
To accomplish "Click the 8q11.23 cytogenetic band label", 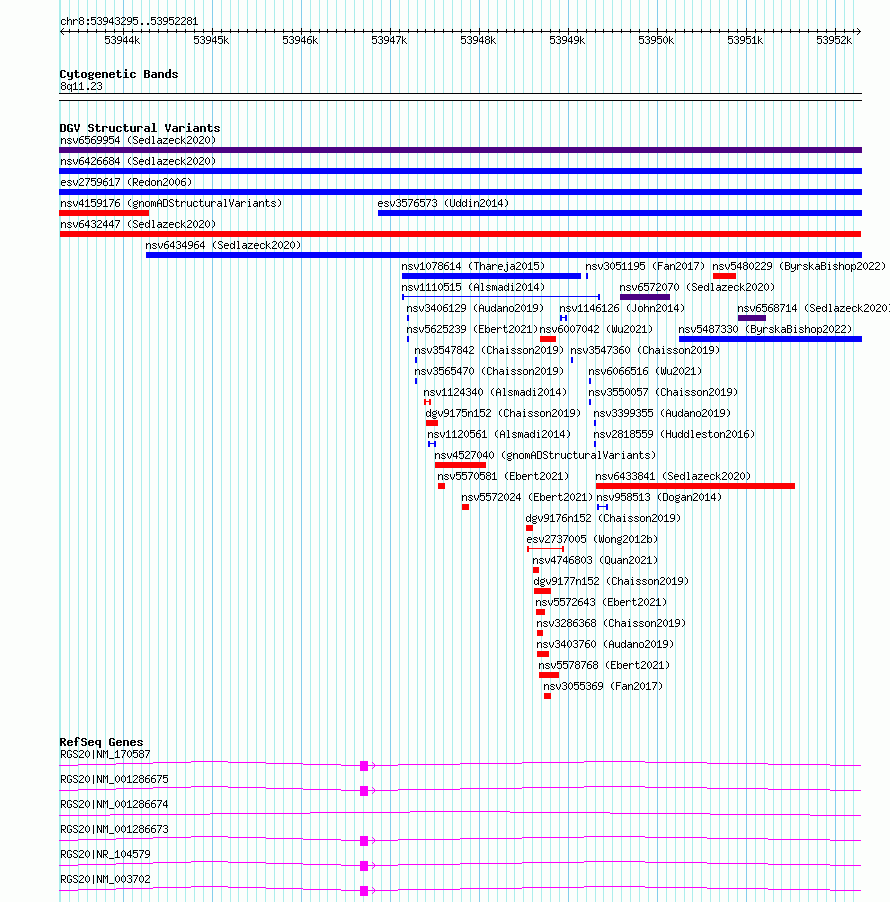I will point(81,86).
